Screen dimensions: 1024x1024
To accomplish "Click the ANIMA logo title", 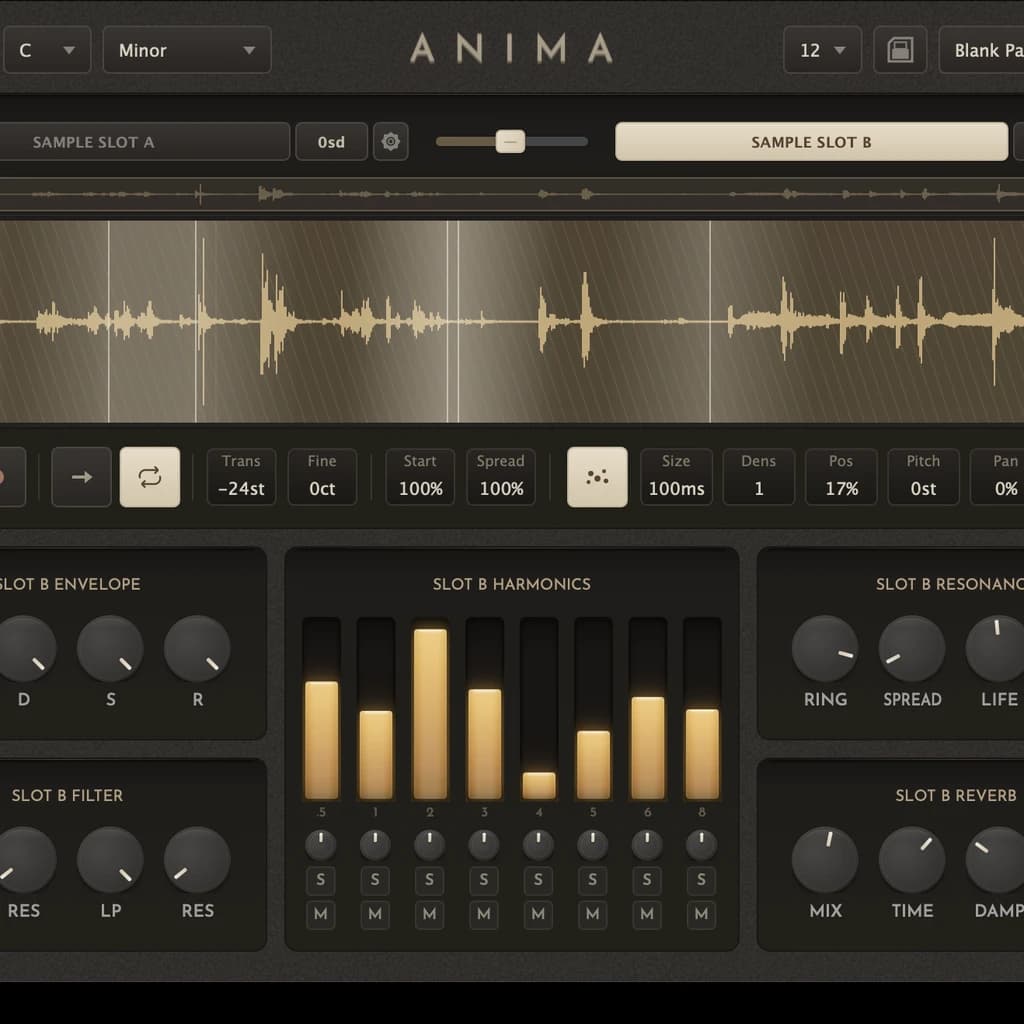I will point(511,49).
